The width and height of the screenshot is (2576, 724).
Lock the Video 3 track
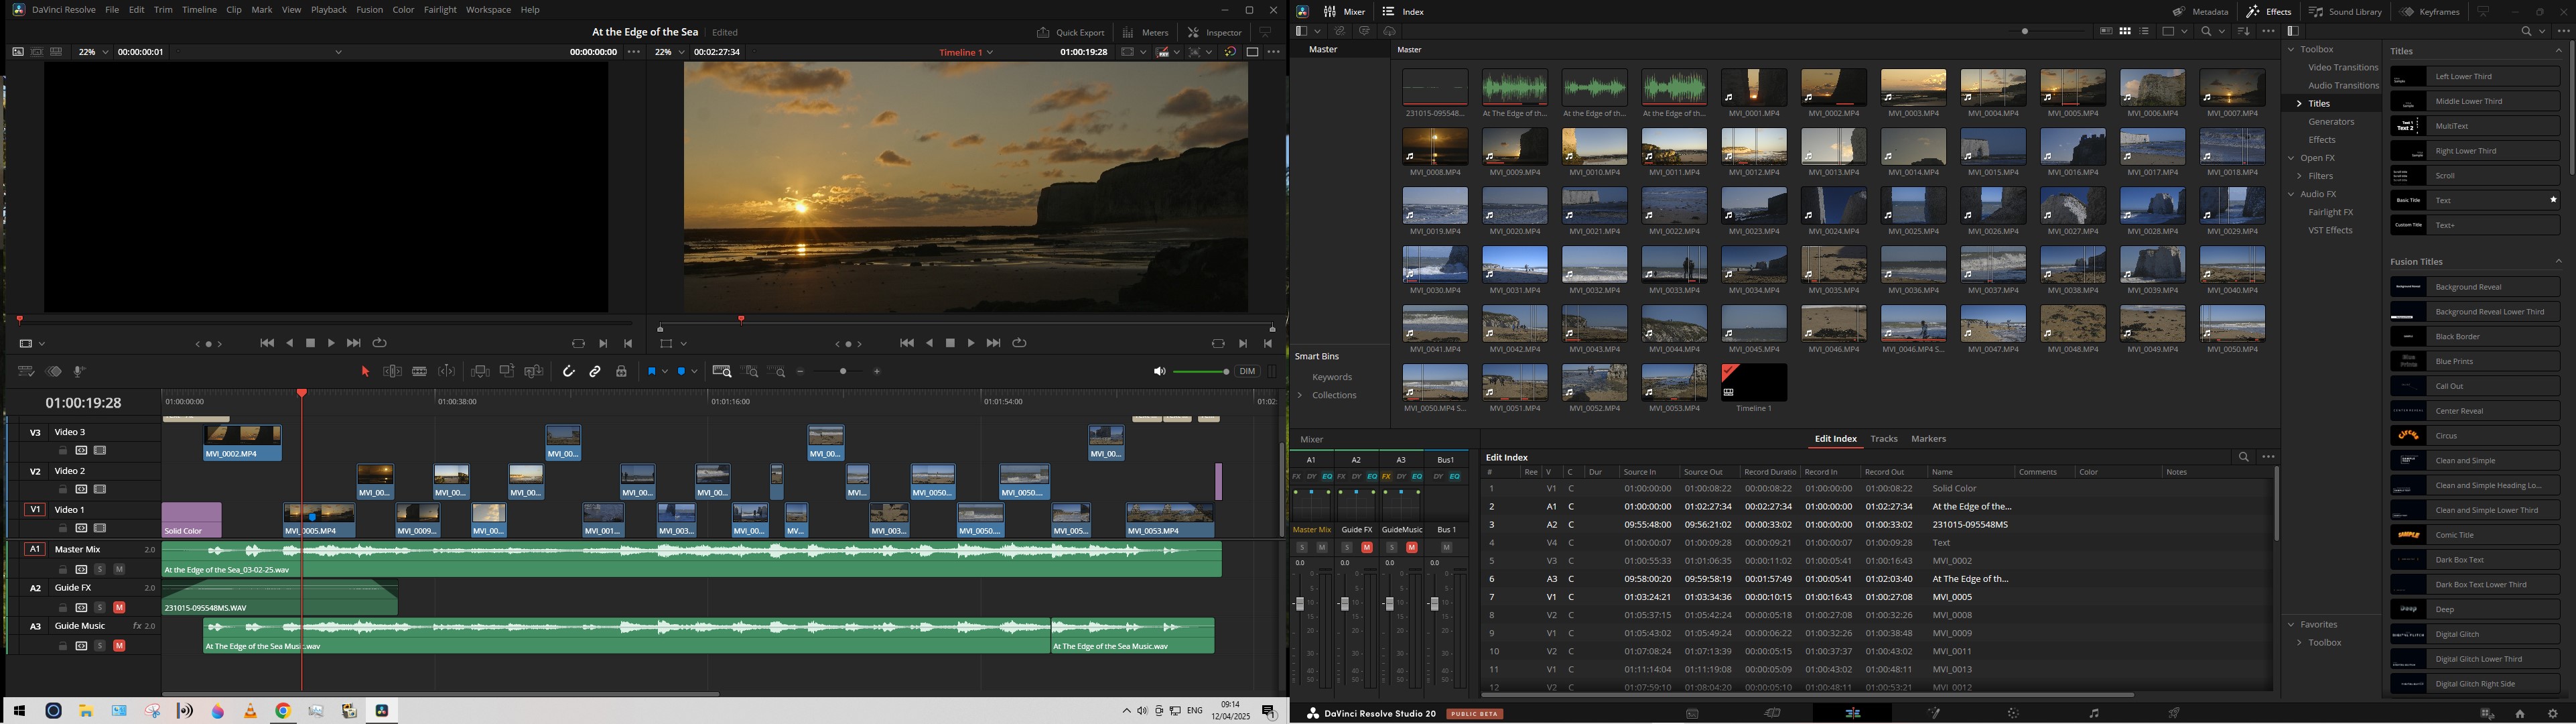click(x=63, y=451)
